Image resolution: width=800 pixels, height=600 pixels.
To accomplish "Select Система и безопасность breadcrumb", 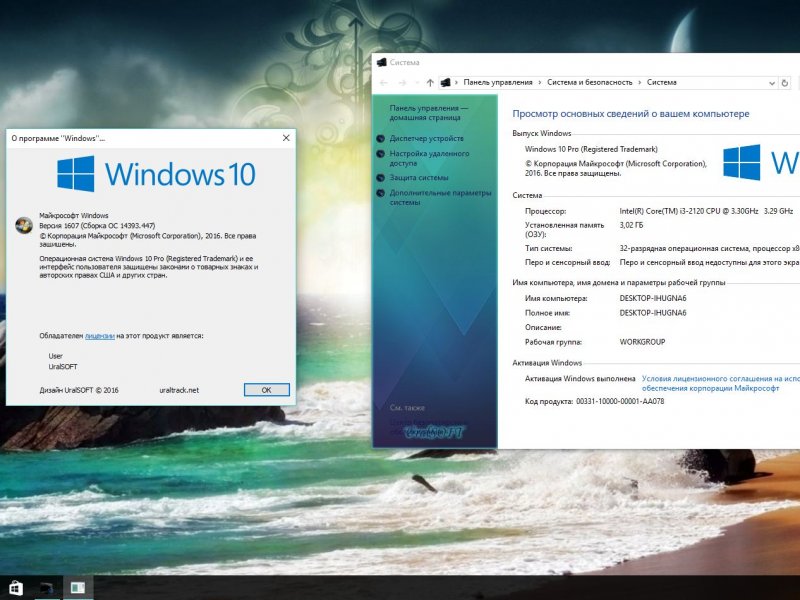I will [589, 82].
